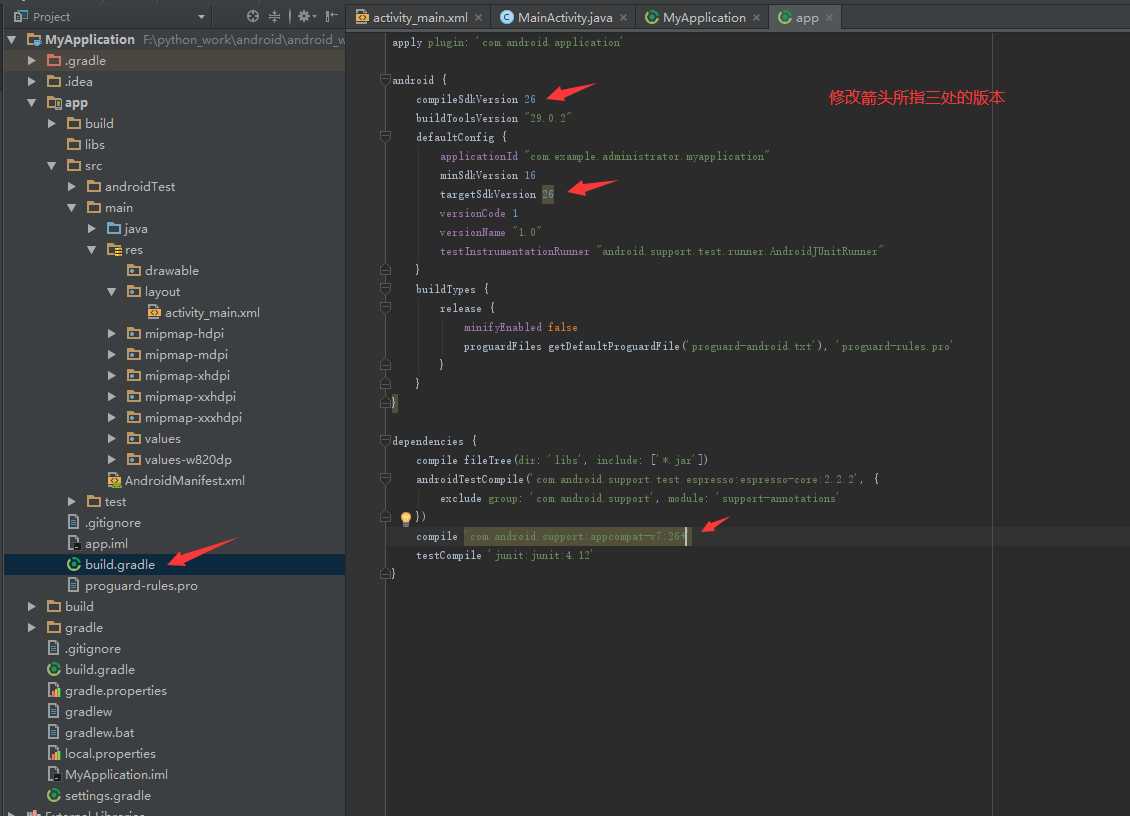Select the values folder row
1130x816 pixels.
click(174, 438)
